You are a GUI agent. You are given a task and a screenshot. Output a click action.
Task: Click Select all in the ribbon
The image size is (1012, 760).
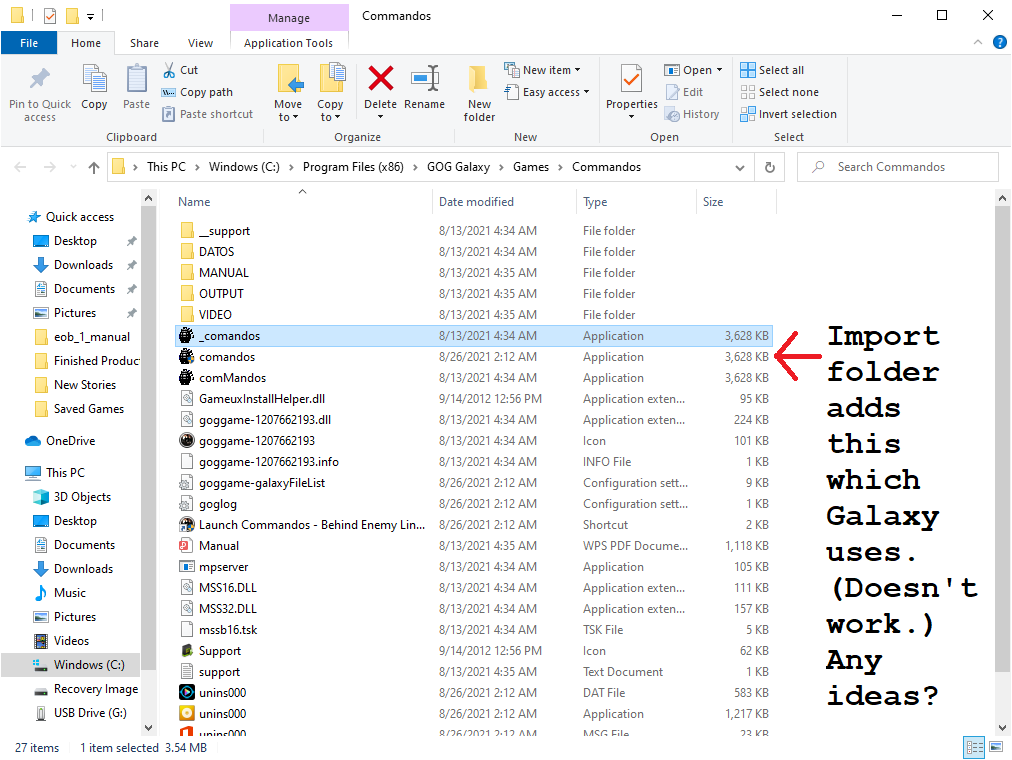click(773, 70)
